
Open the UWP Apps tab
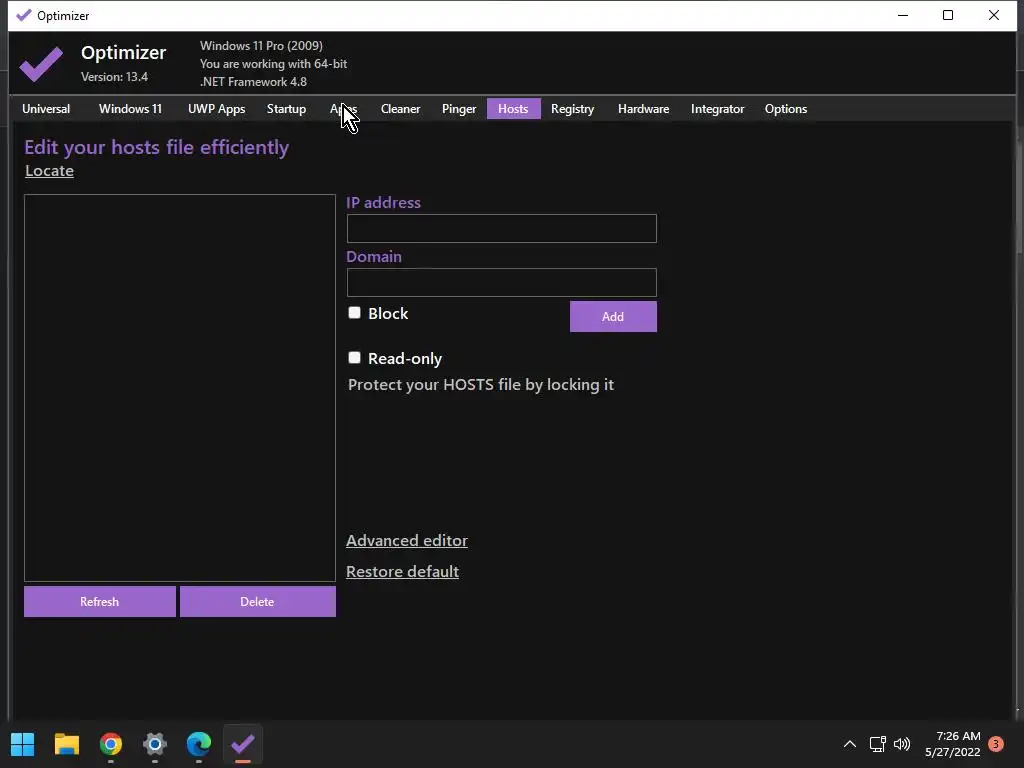(x=217, y=109)
